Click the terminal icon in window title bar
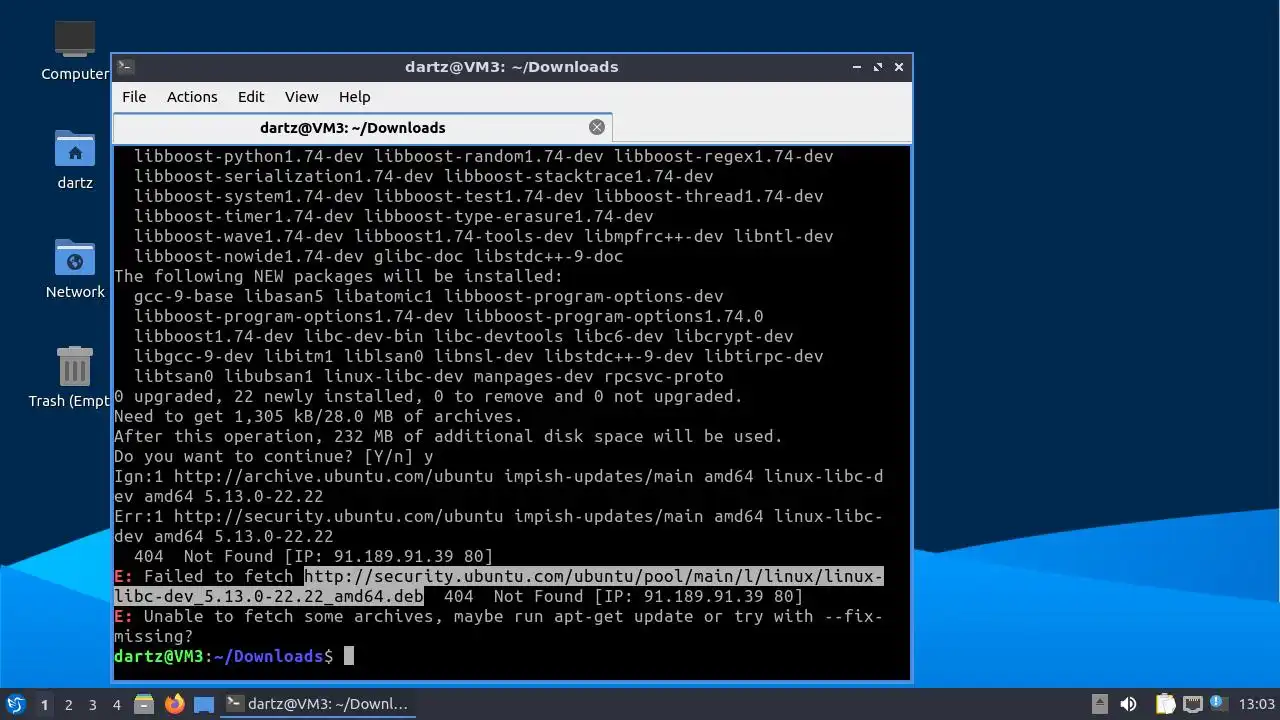 [x=125, y=67]
